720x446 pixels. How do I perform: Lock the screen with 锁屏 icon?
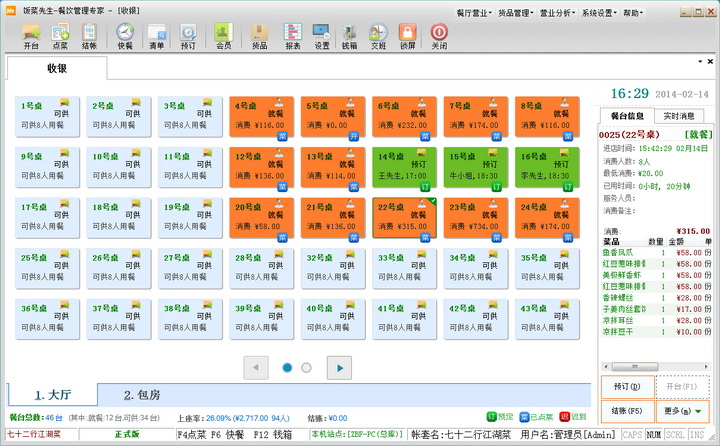pyautogui.click(x=407, y=36)
